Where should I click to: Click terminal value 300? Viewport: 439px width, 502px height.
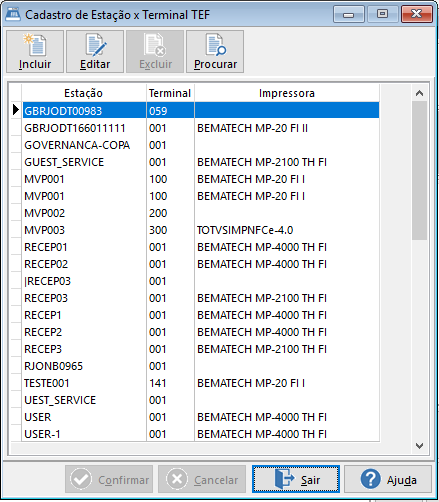(170, 230)
